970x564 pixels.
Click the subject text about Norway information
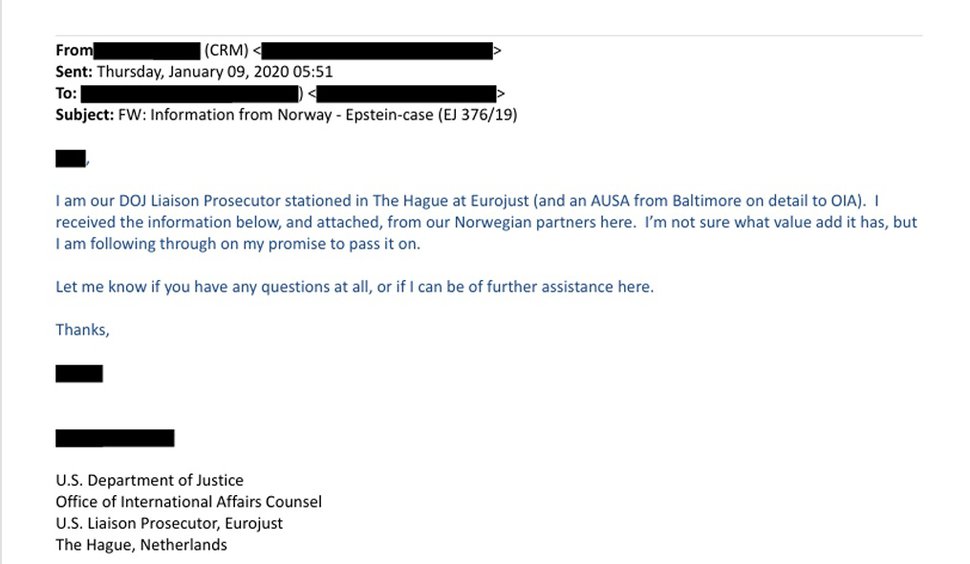click(x=334, y=115)
